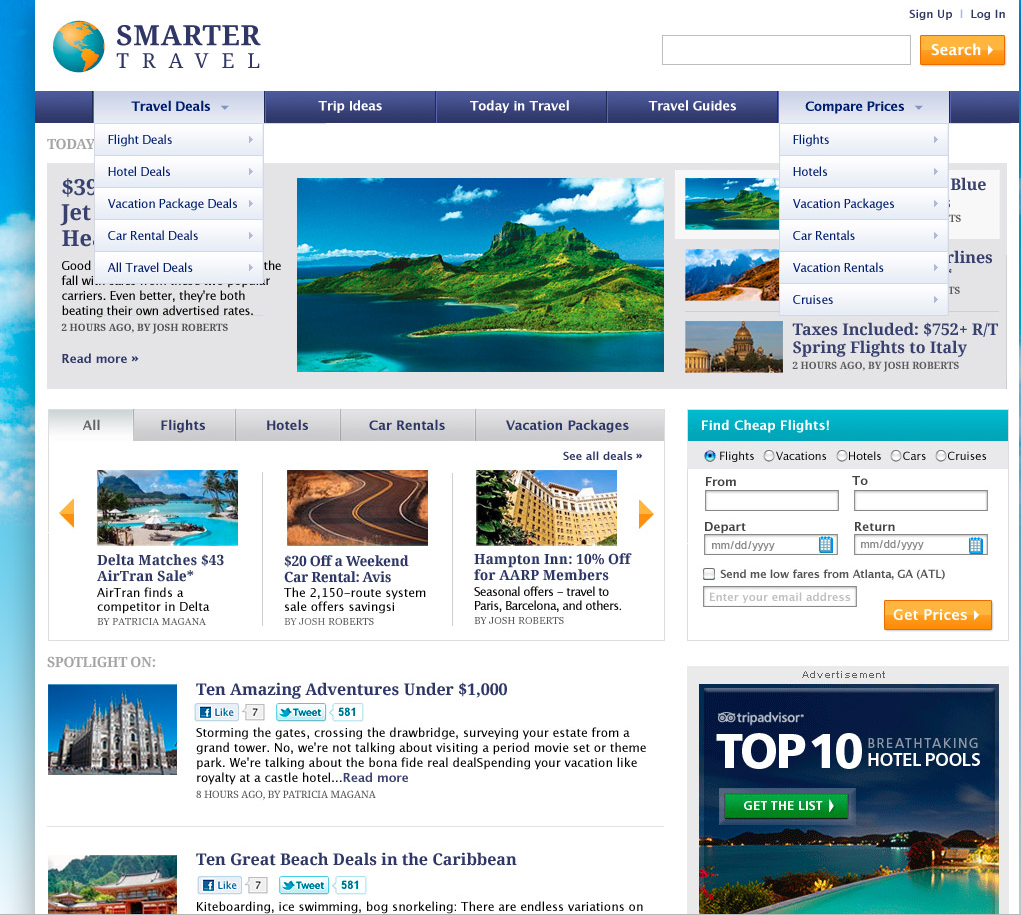
Task: Like the Ten Amazing Adventures article on Facebook
Action: (217, 712)
